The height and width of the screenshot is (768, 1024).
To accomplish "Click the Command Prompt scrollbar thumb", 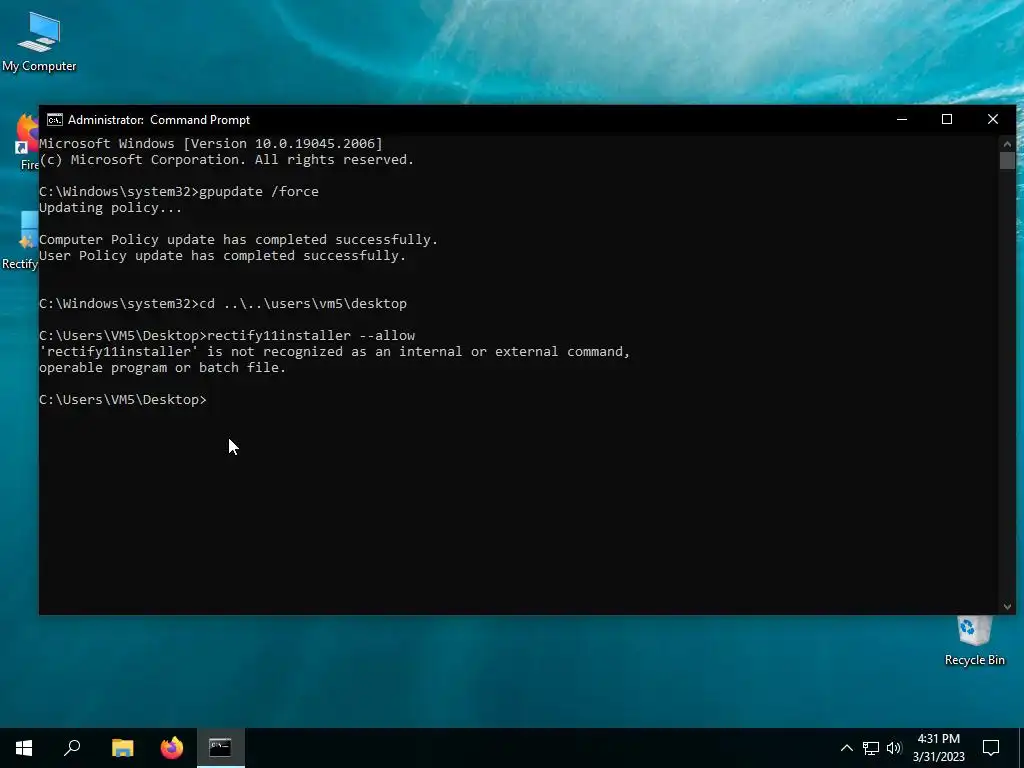I will pyautogui.click(x=1007, y=161).
